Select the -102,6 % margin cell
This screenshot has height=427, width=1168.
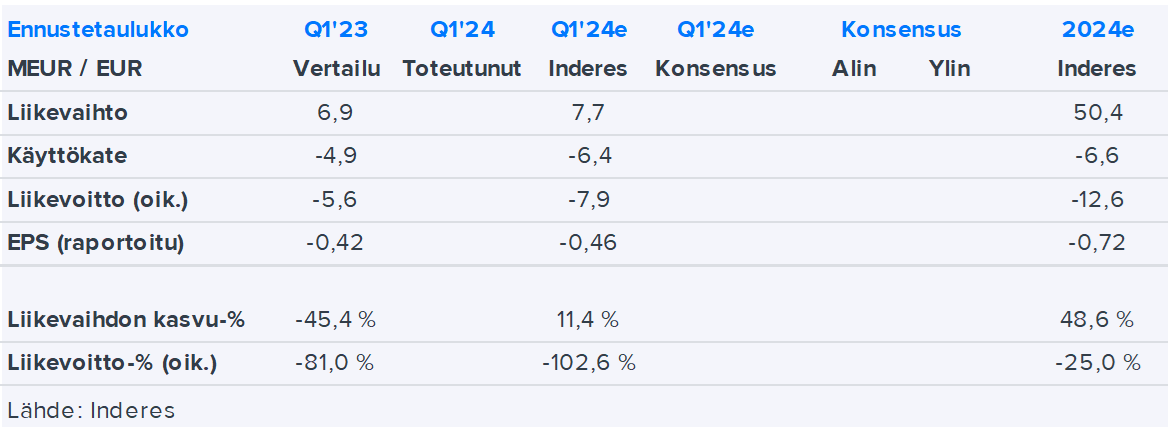click(589, 363)
